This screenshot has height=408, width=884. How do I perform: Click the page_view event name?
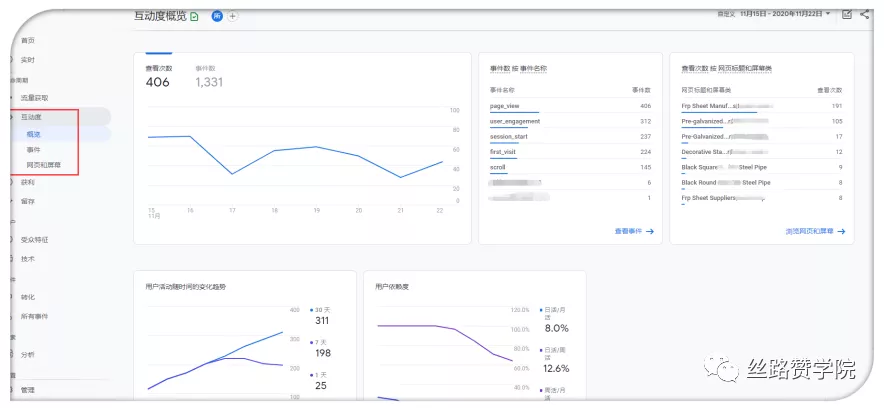[505, 106]
